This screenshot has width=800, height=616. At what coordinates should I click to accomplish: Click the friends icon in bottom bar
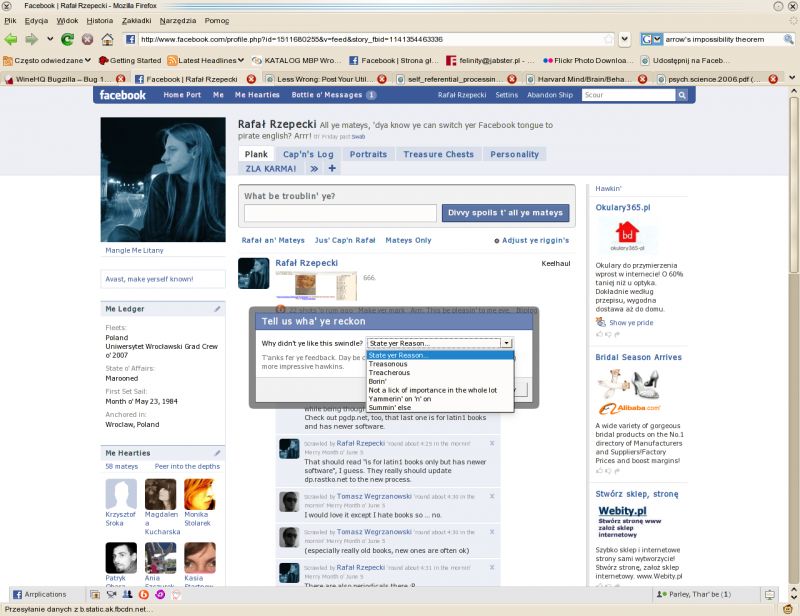pyautogui.click(x=128, y=594)
